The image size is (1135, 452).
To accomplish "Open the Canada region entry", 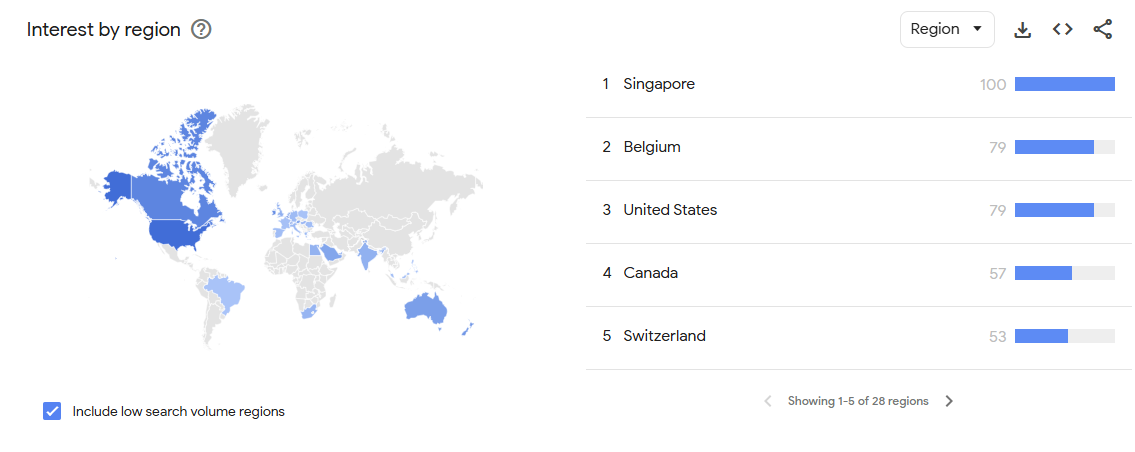I will click(x=858, y=273).
